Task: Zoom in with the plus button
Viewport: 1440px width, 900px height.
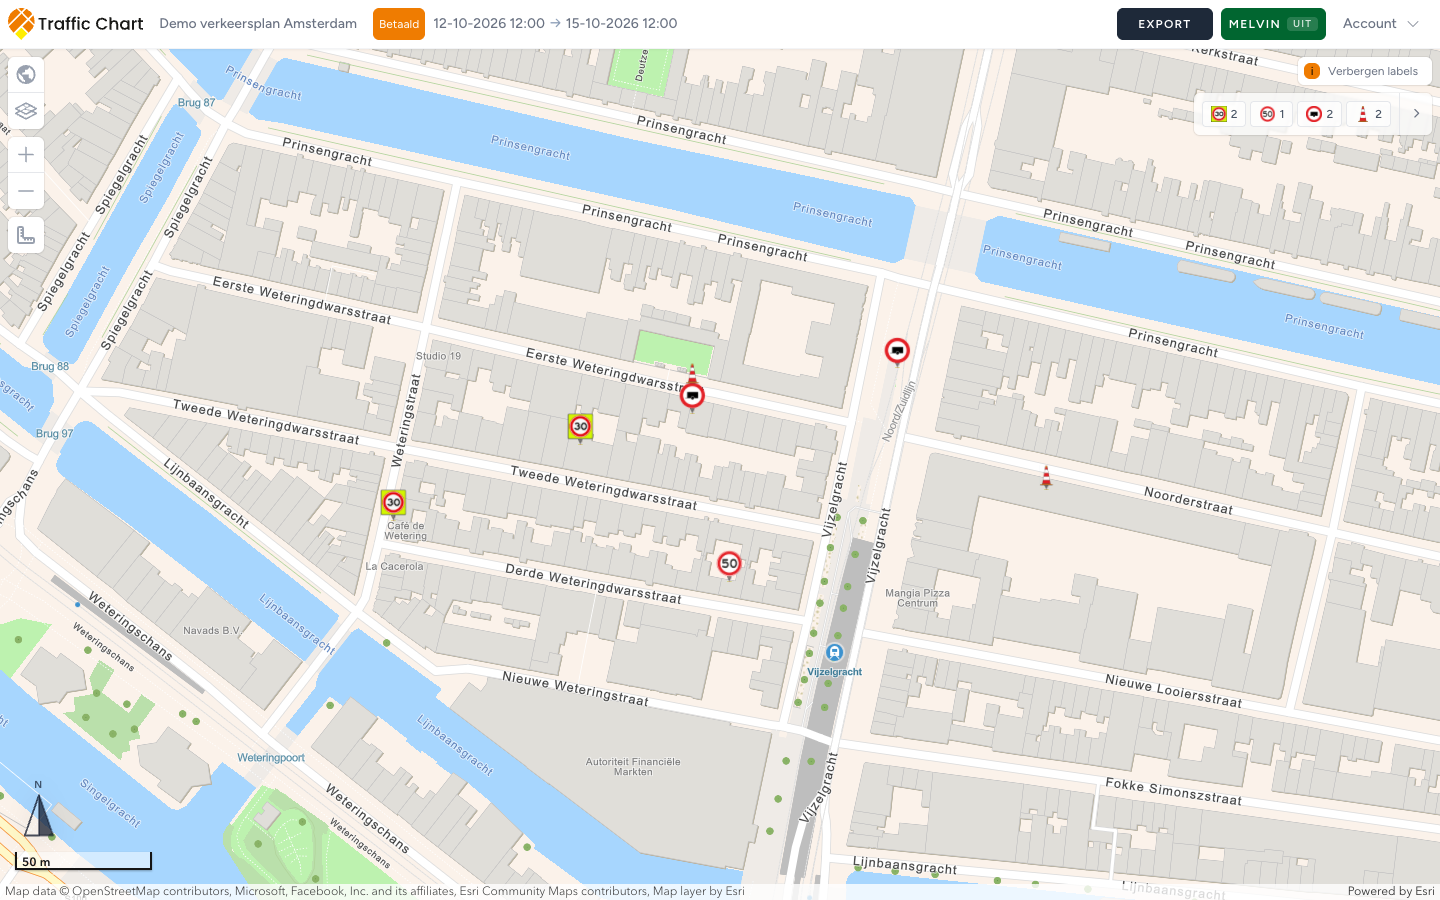Action: pos(26,155)
